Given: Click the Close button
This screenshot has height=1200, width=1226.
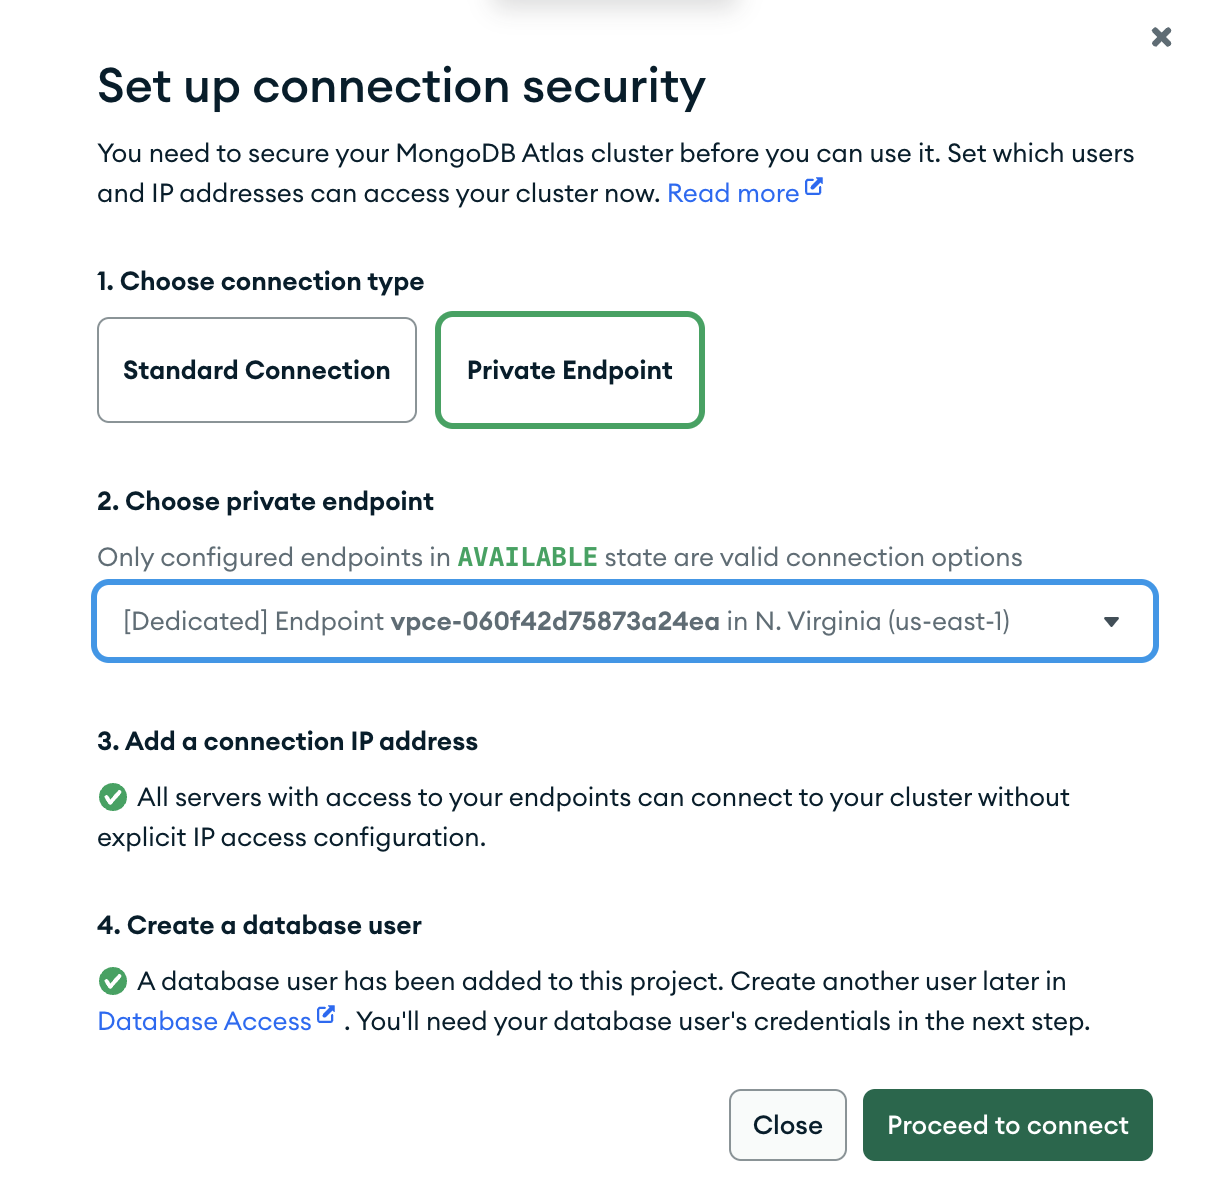Looking at the screenshot, I should pos(788,1125).
